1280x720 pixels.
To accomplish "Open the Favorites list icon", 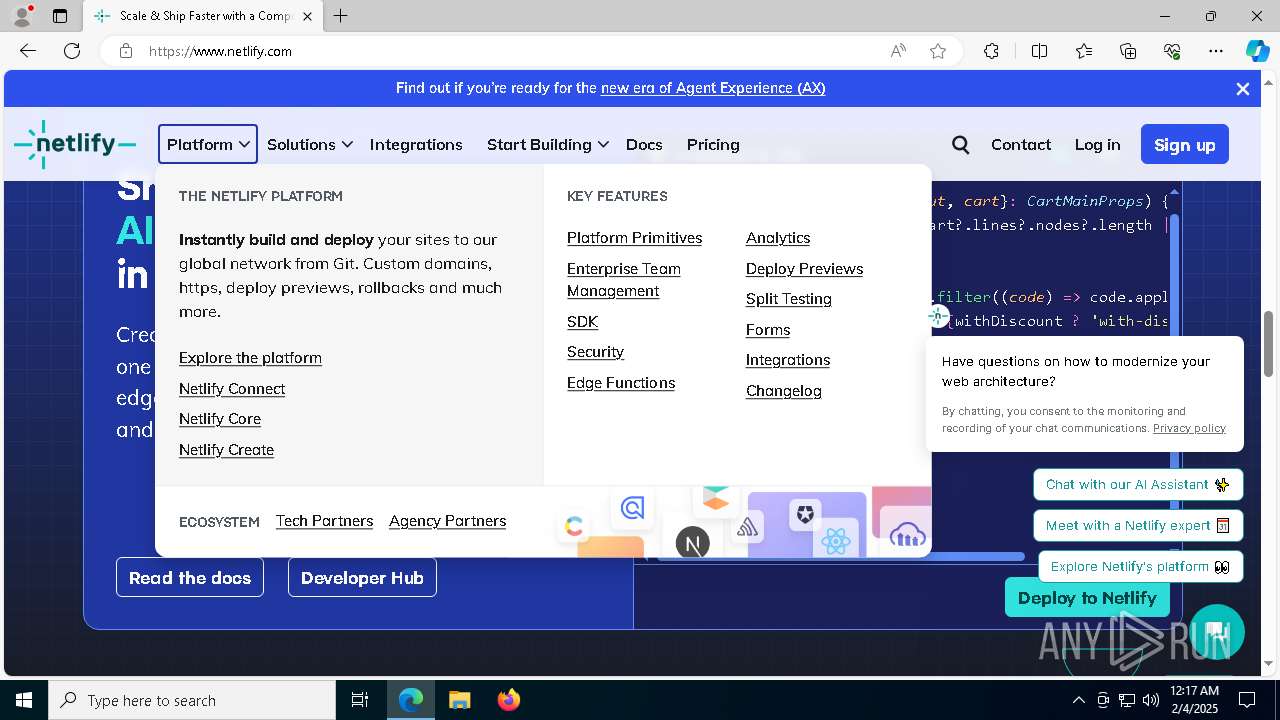I will (1084, 51).
